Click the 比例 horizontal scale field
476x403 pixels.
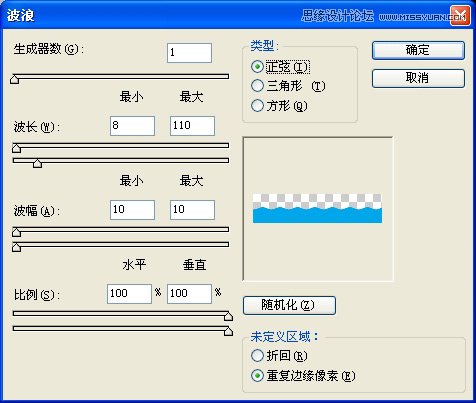pos(129,294)
